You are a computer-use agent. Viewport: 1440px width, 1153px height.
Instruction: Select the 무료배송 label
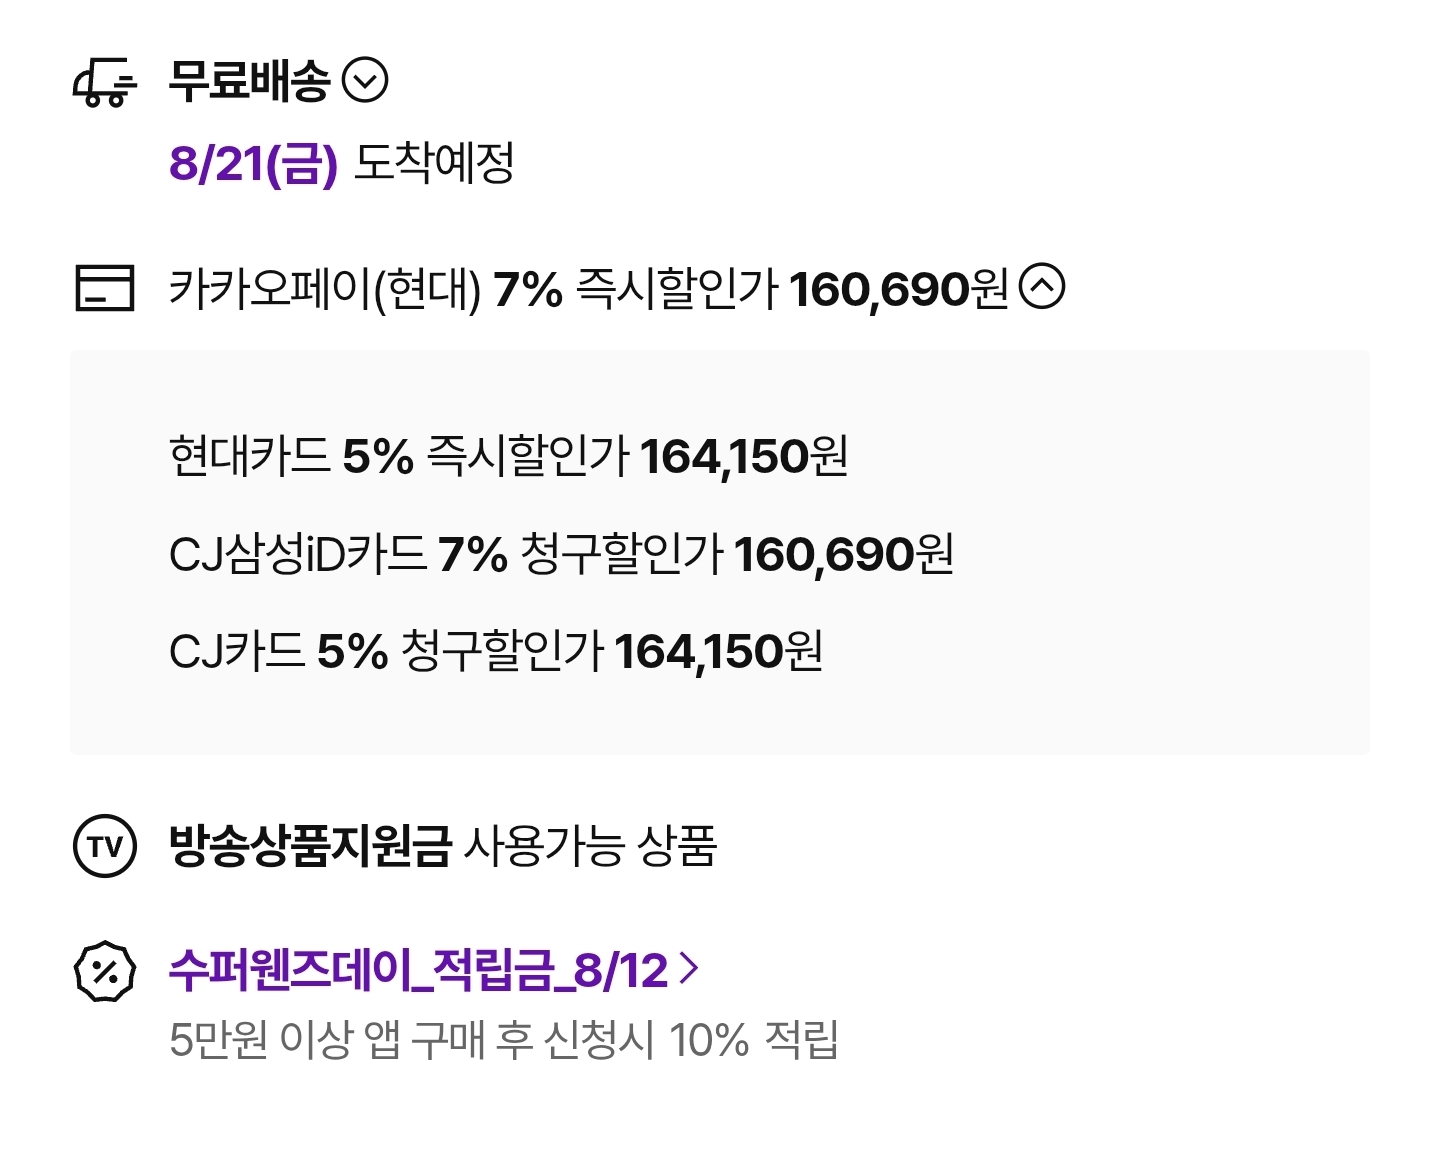click(x=249, y=81)
